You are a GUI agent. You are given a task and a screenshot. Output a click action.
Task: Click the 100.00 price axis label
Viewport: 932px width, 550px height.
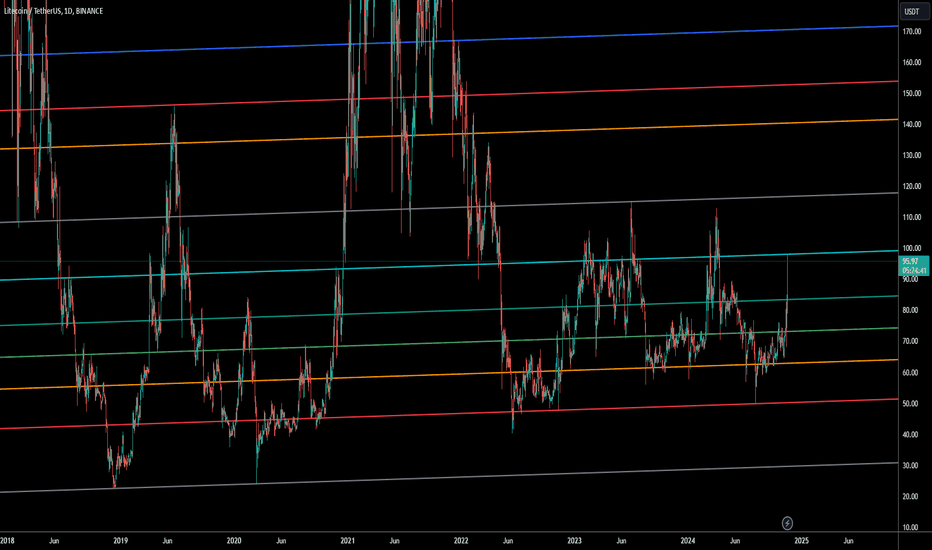(912, 248)
